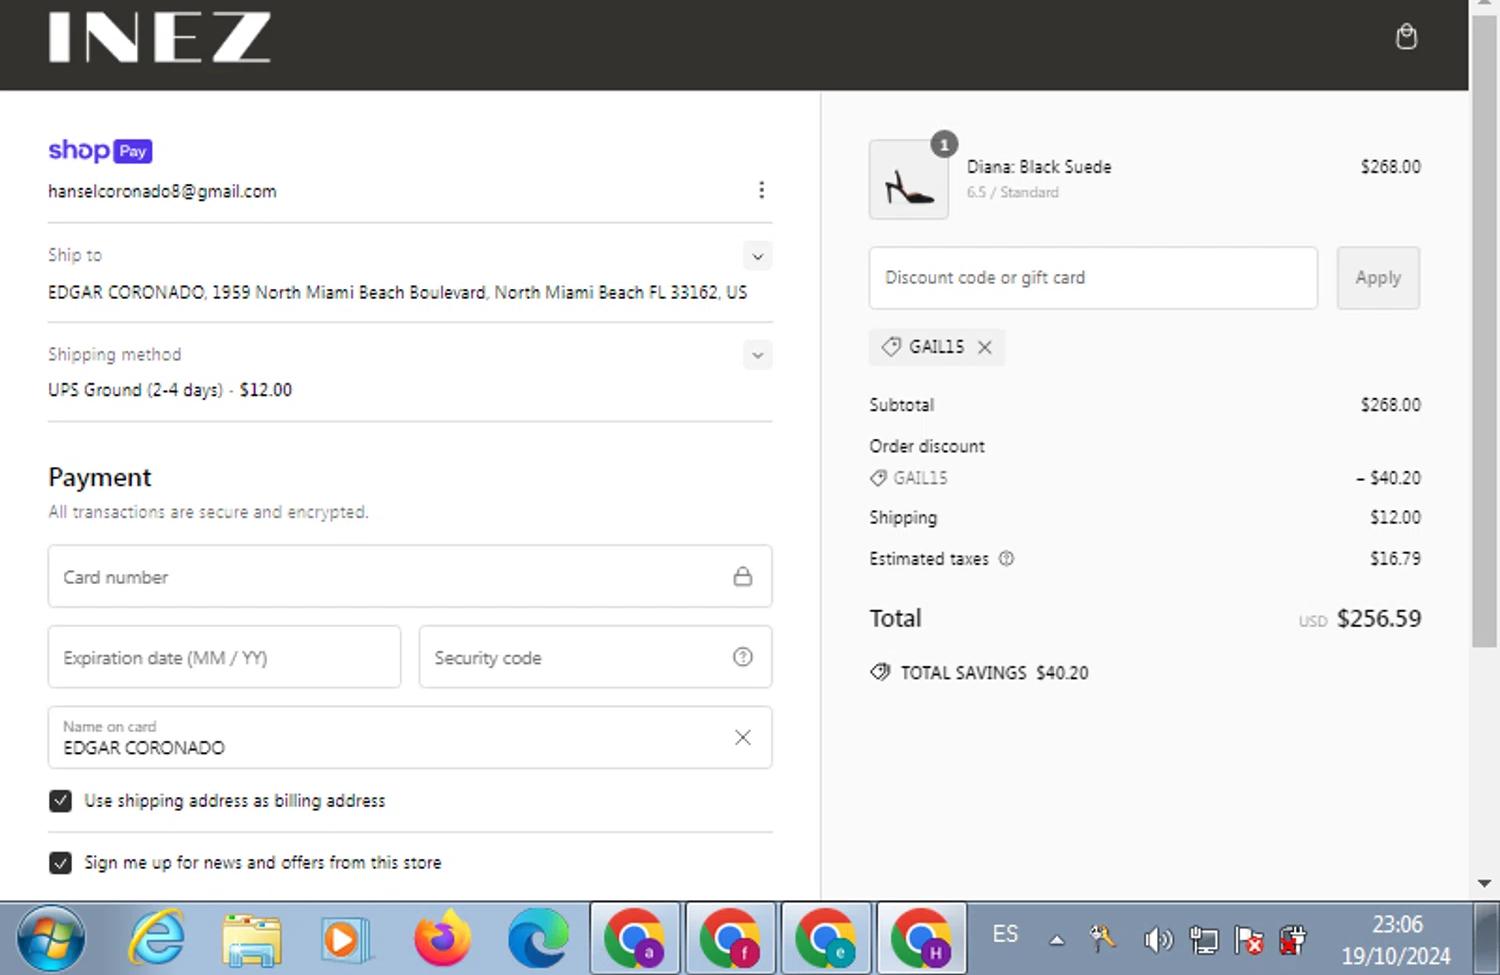Focus the Card number field

pos(410,576)
